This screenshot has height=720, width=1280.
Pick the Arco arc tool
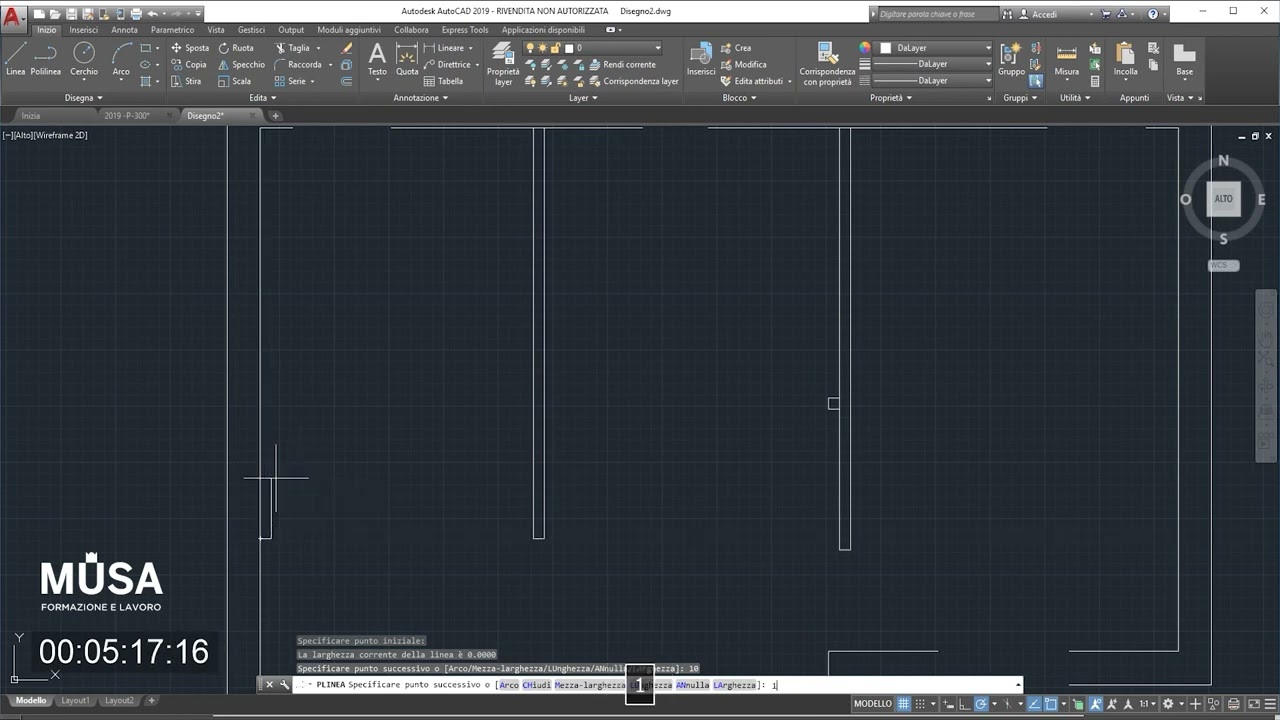click(121, 59)
